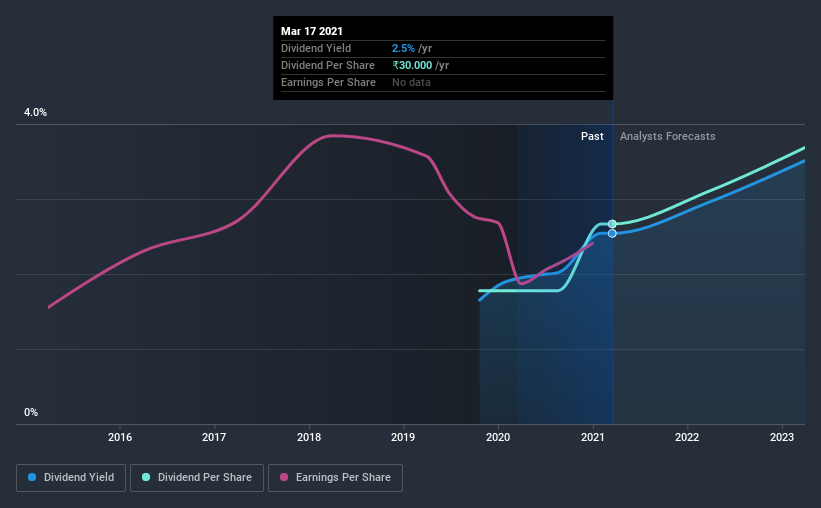The height and width of the screenshot is (508, 821).
Task: Toggle the Earnings Per Share legend button
Action: [335, 478]
